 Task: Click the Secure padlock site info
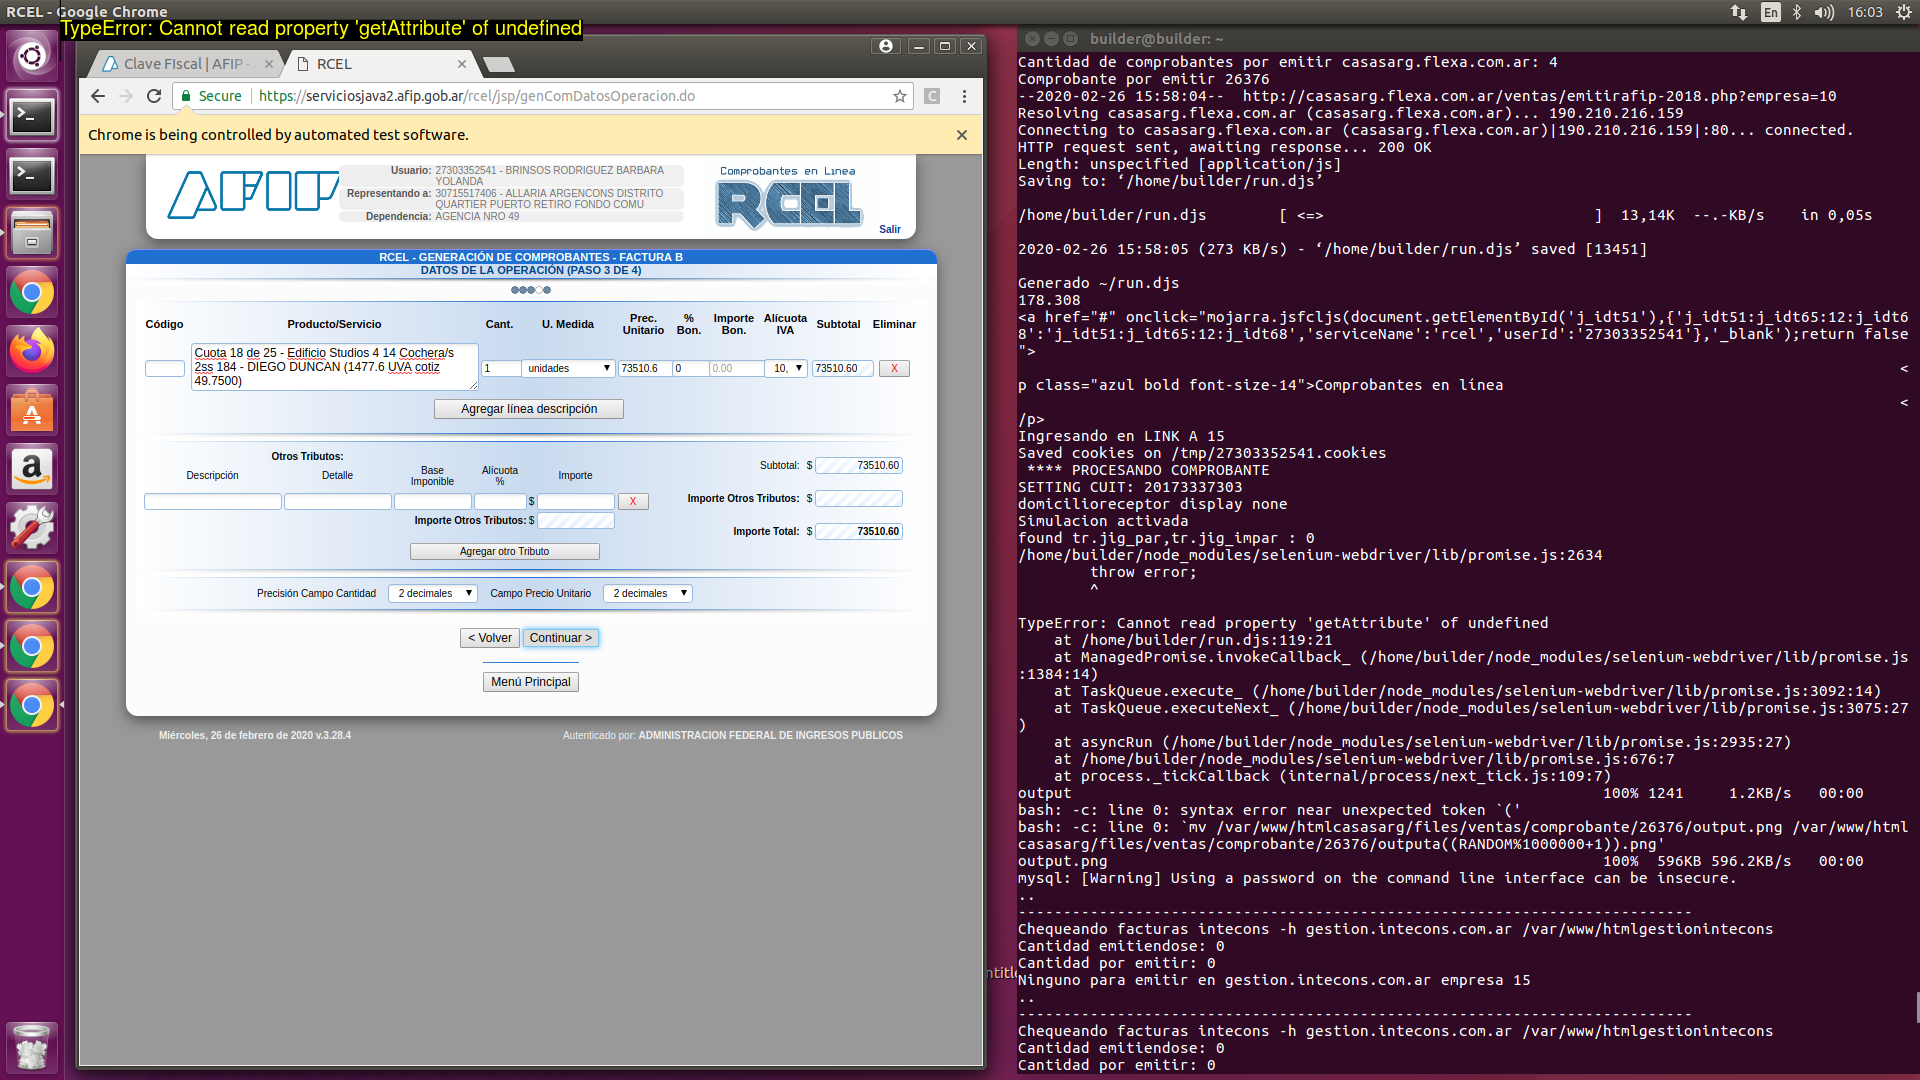(212, 96)
